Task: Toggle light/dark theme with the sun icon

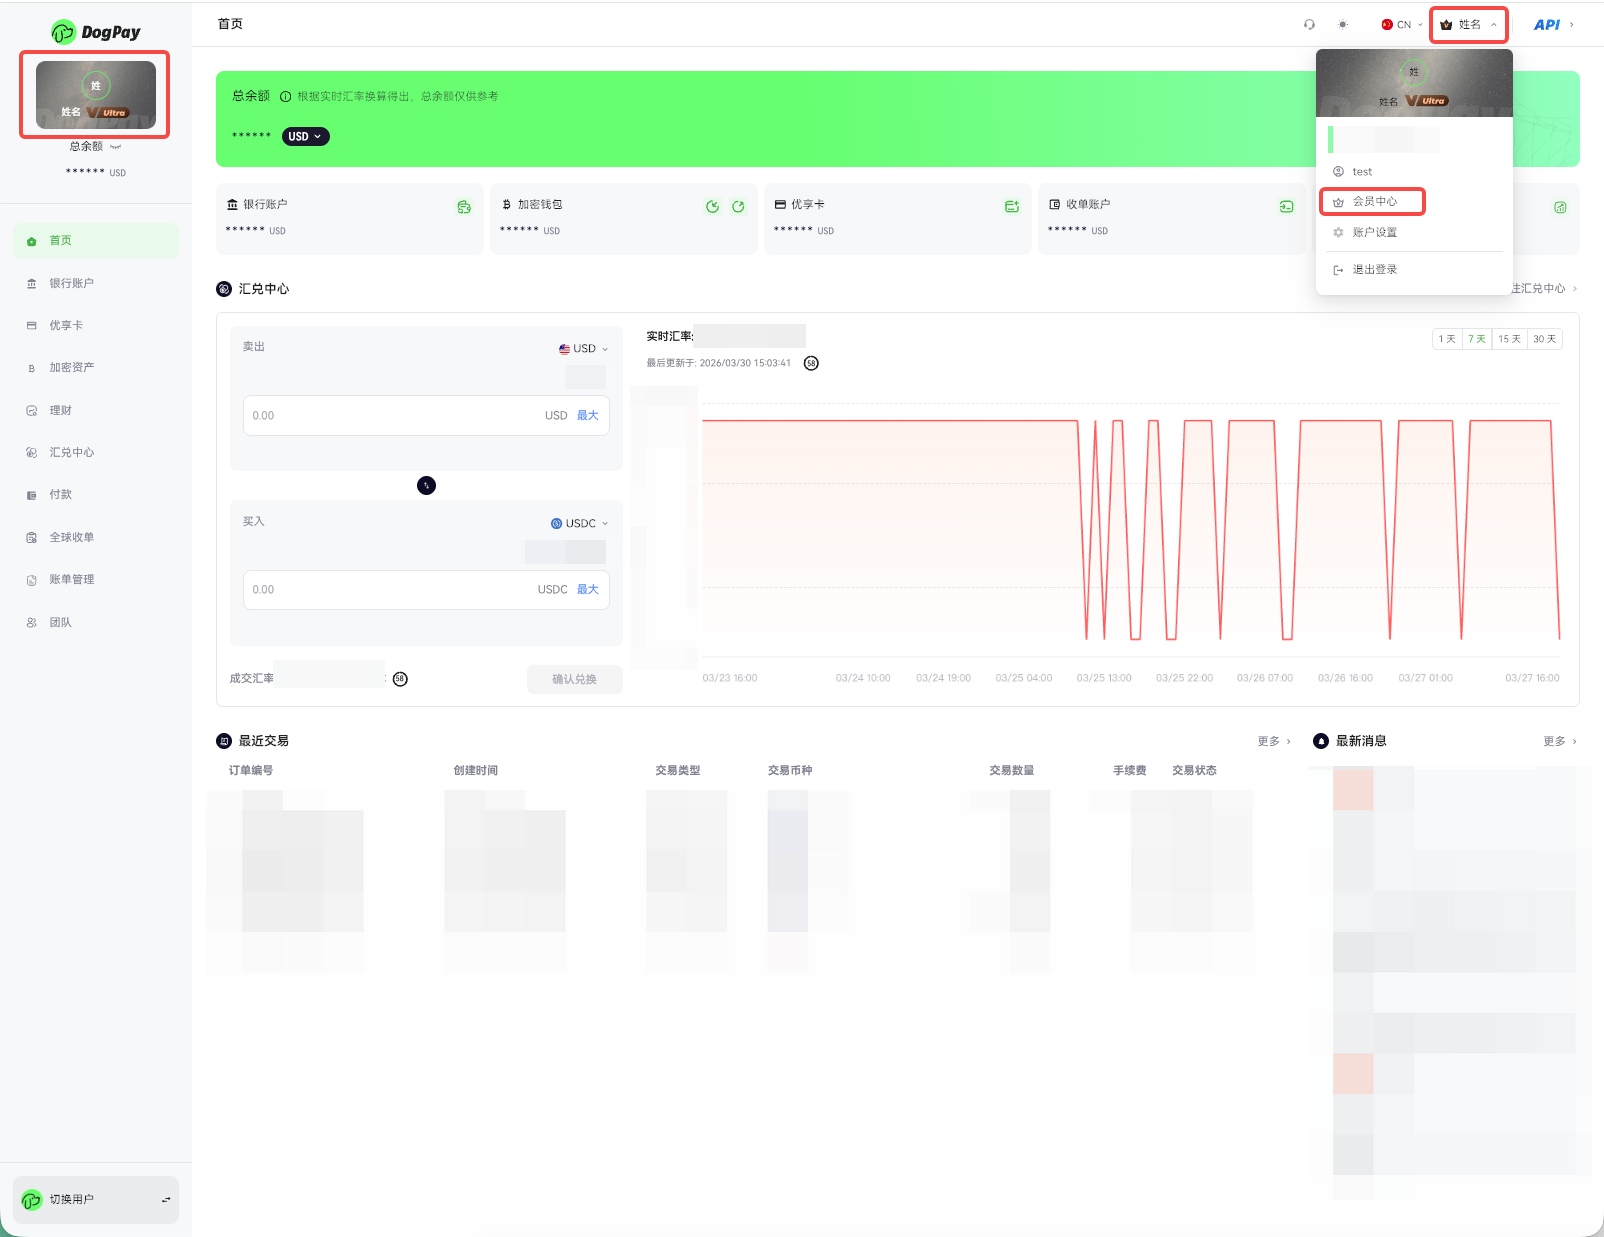Action: pyautogui.click(x=1343, y=25)
